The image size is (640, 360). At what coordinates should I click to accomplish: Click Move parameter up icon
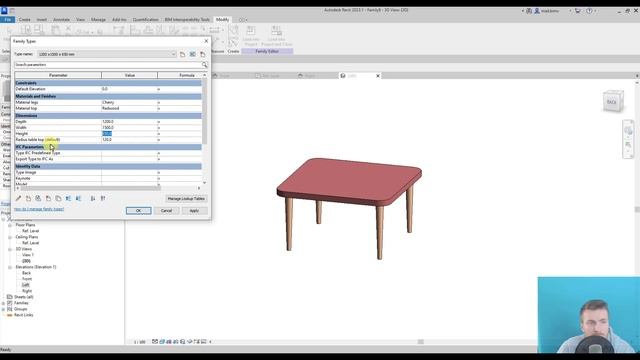click(68, 198)
